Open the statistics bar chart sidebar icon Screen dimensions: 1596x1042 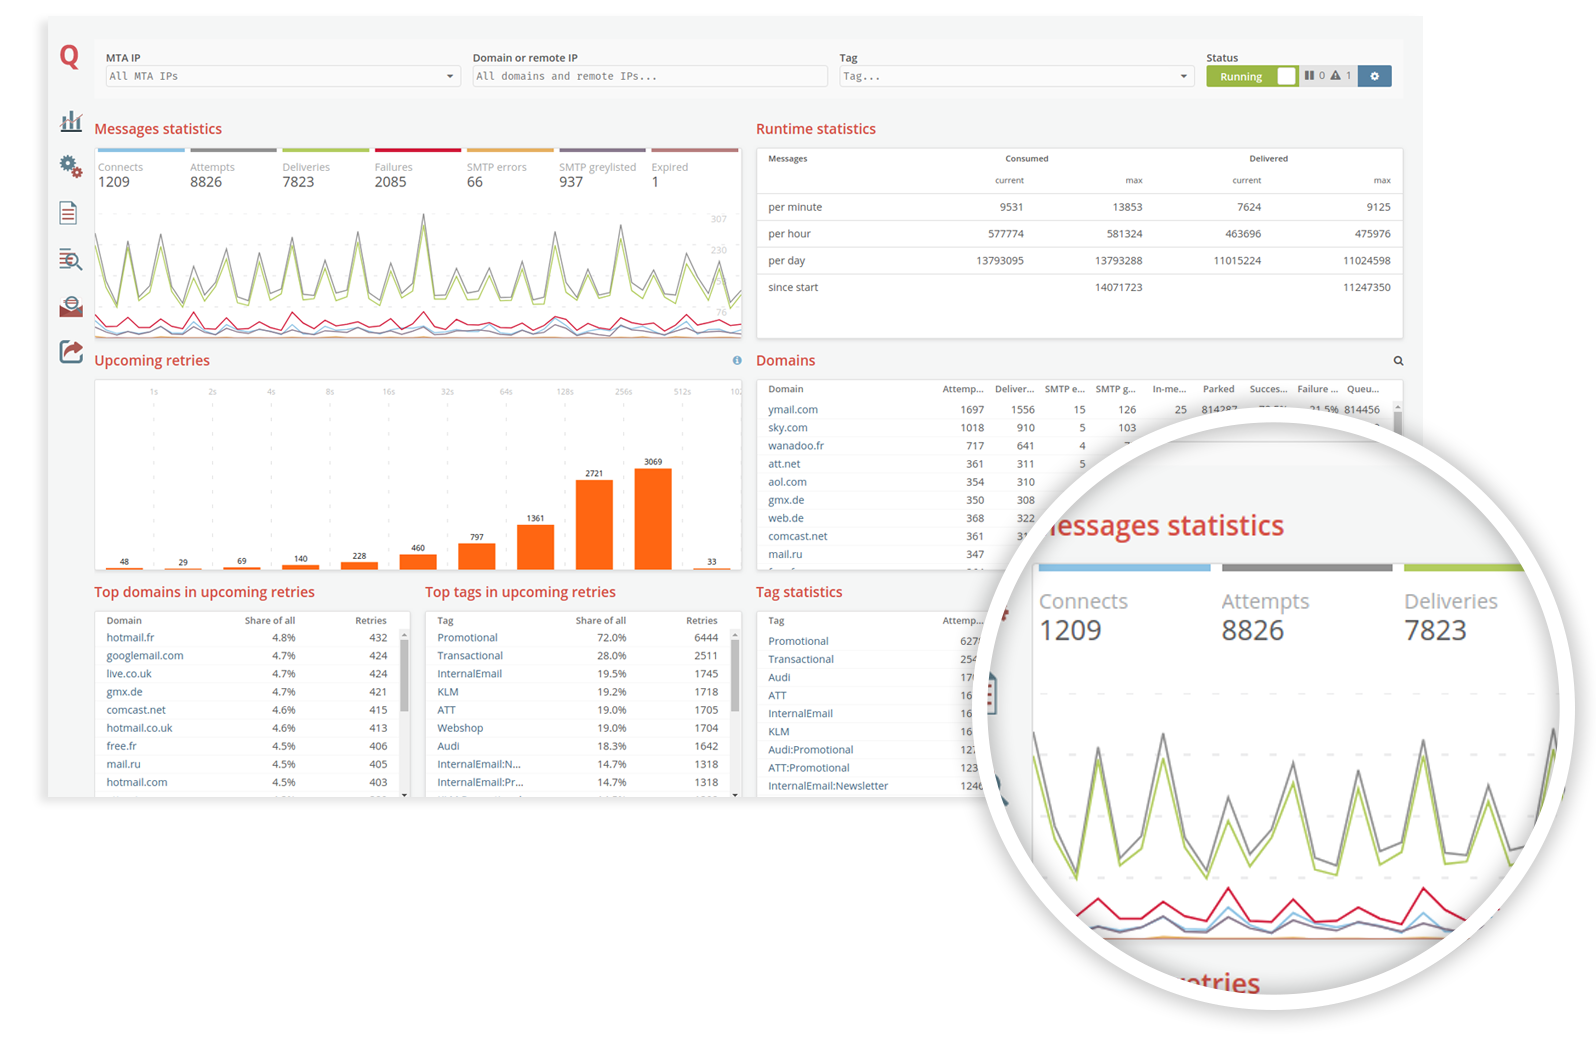pos(70,122)
